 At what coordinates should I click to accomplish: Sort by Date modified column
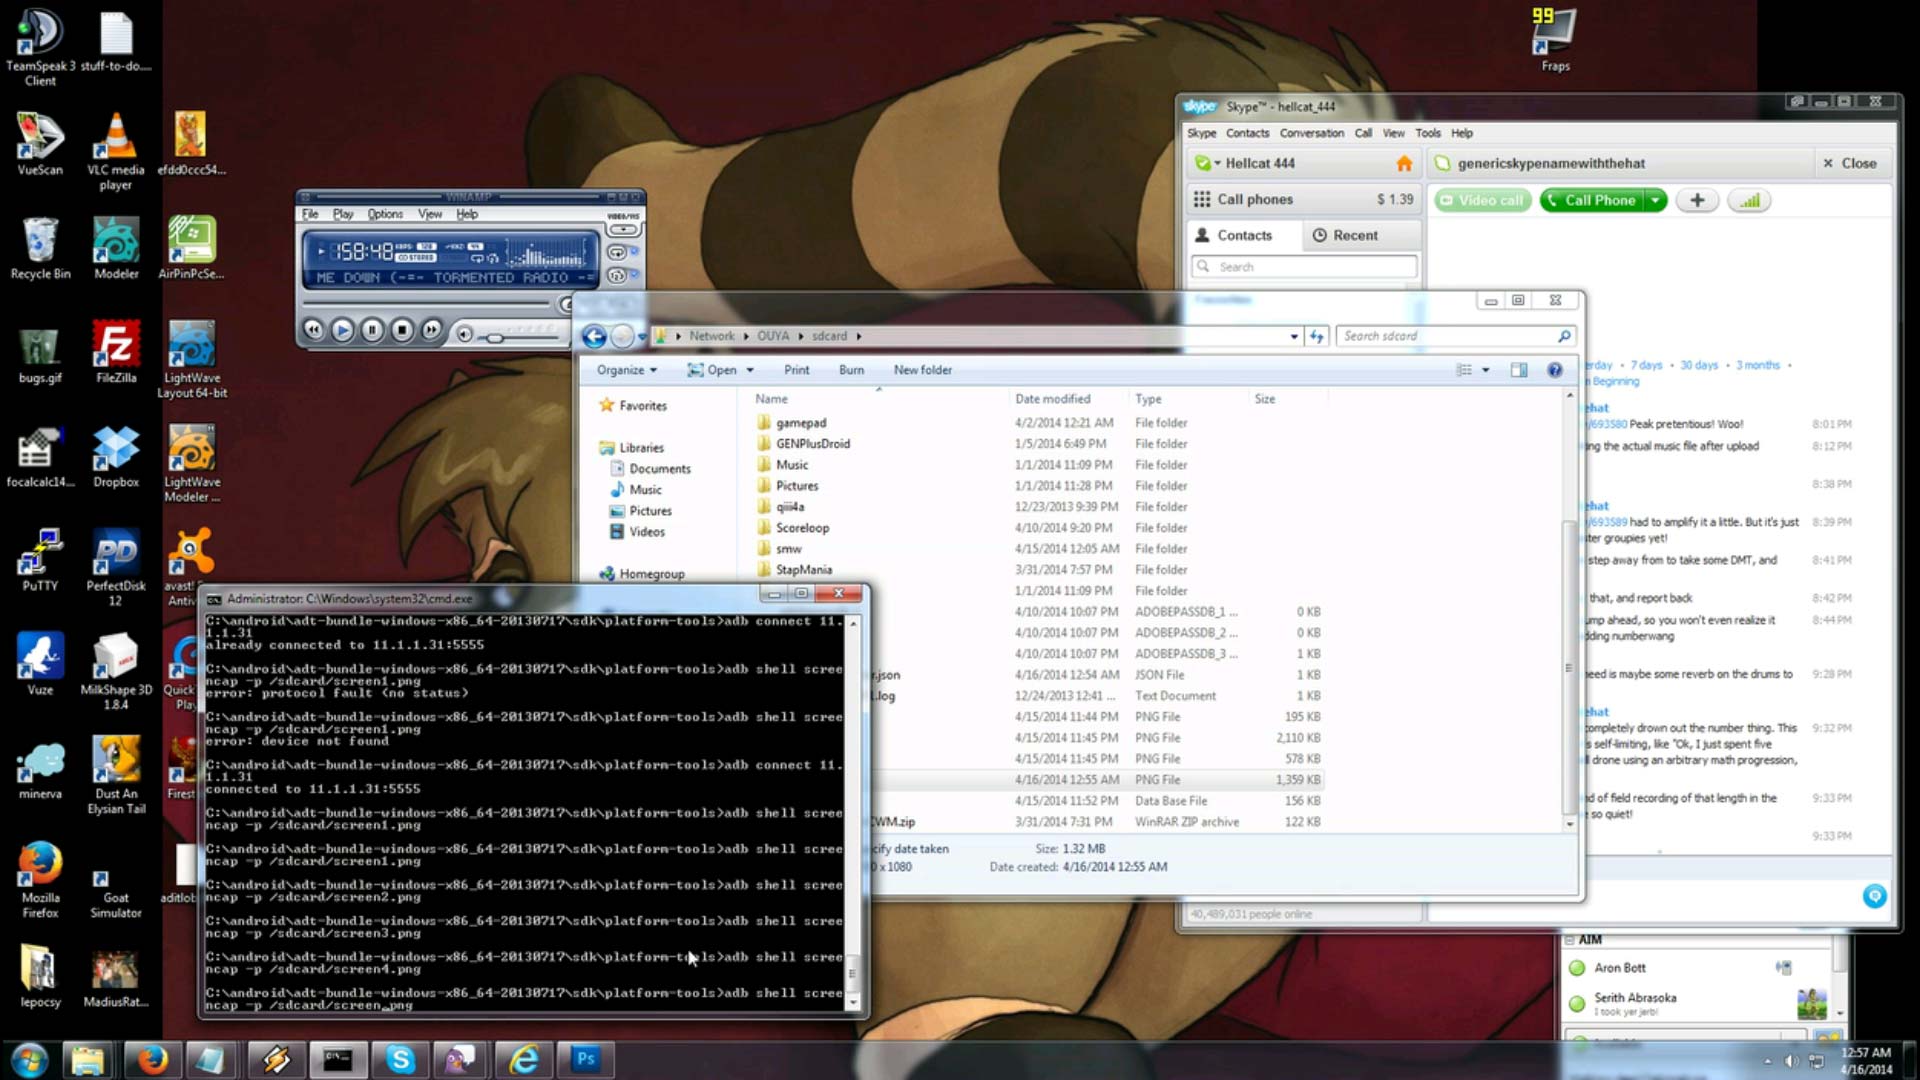click(1053, 399)
